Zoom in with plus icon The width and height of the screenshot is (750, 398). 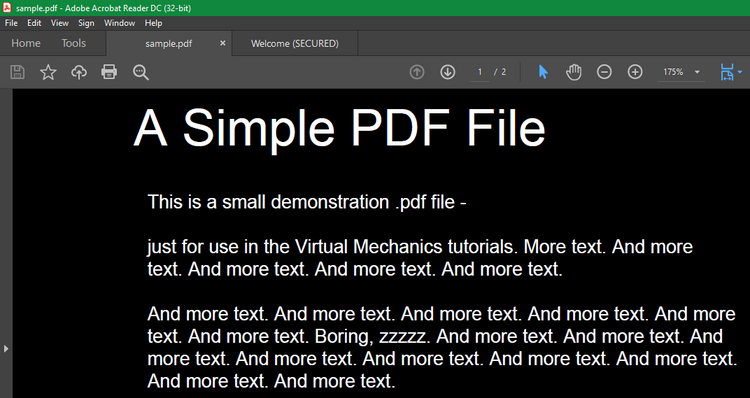coord(635,72)
